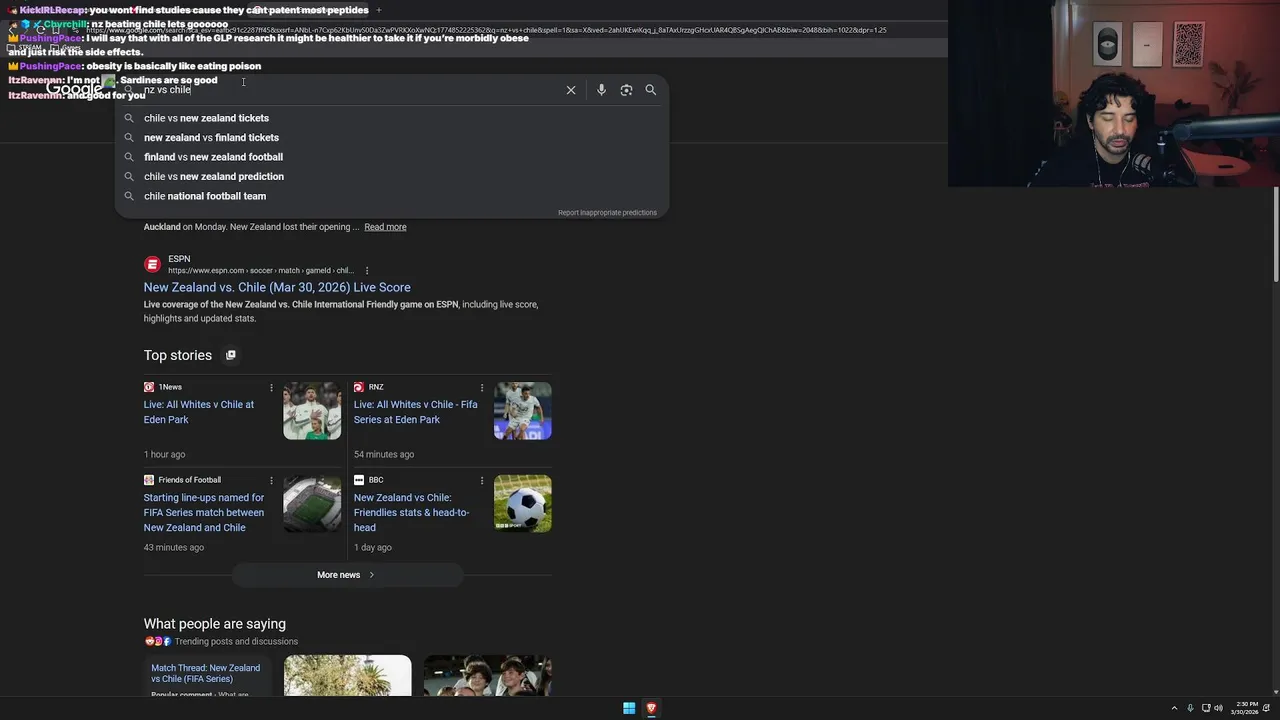1280x720 pixels.
Task: Select suggestion chile vs new zealand tickets
Action: (392, 118)
